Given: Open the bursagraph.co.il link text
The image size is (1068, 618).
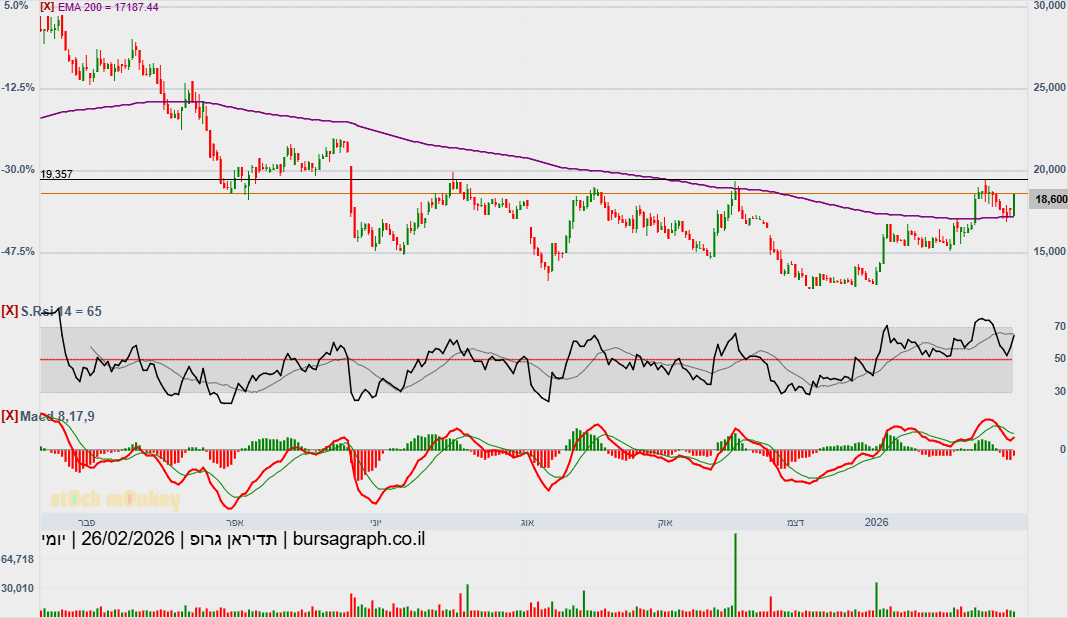Looking at the screenshot, I should click(359, 539).
